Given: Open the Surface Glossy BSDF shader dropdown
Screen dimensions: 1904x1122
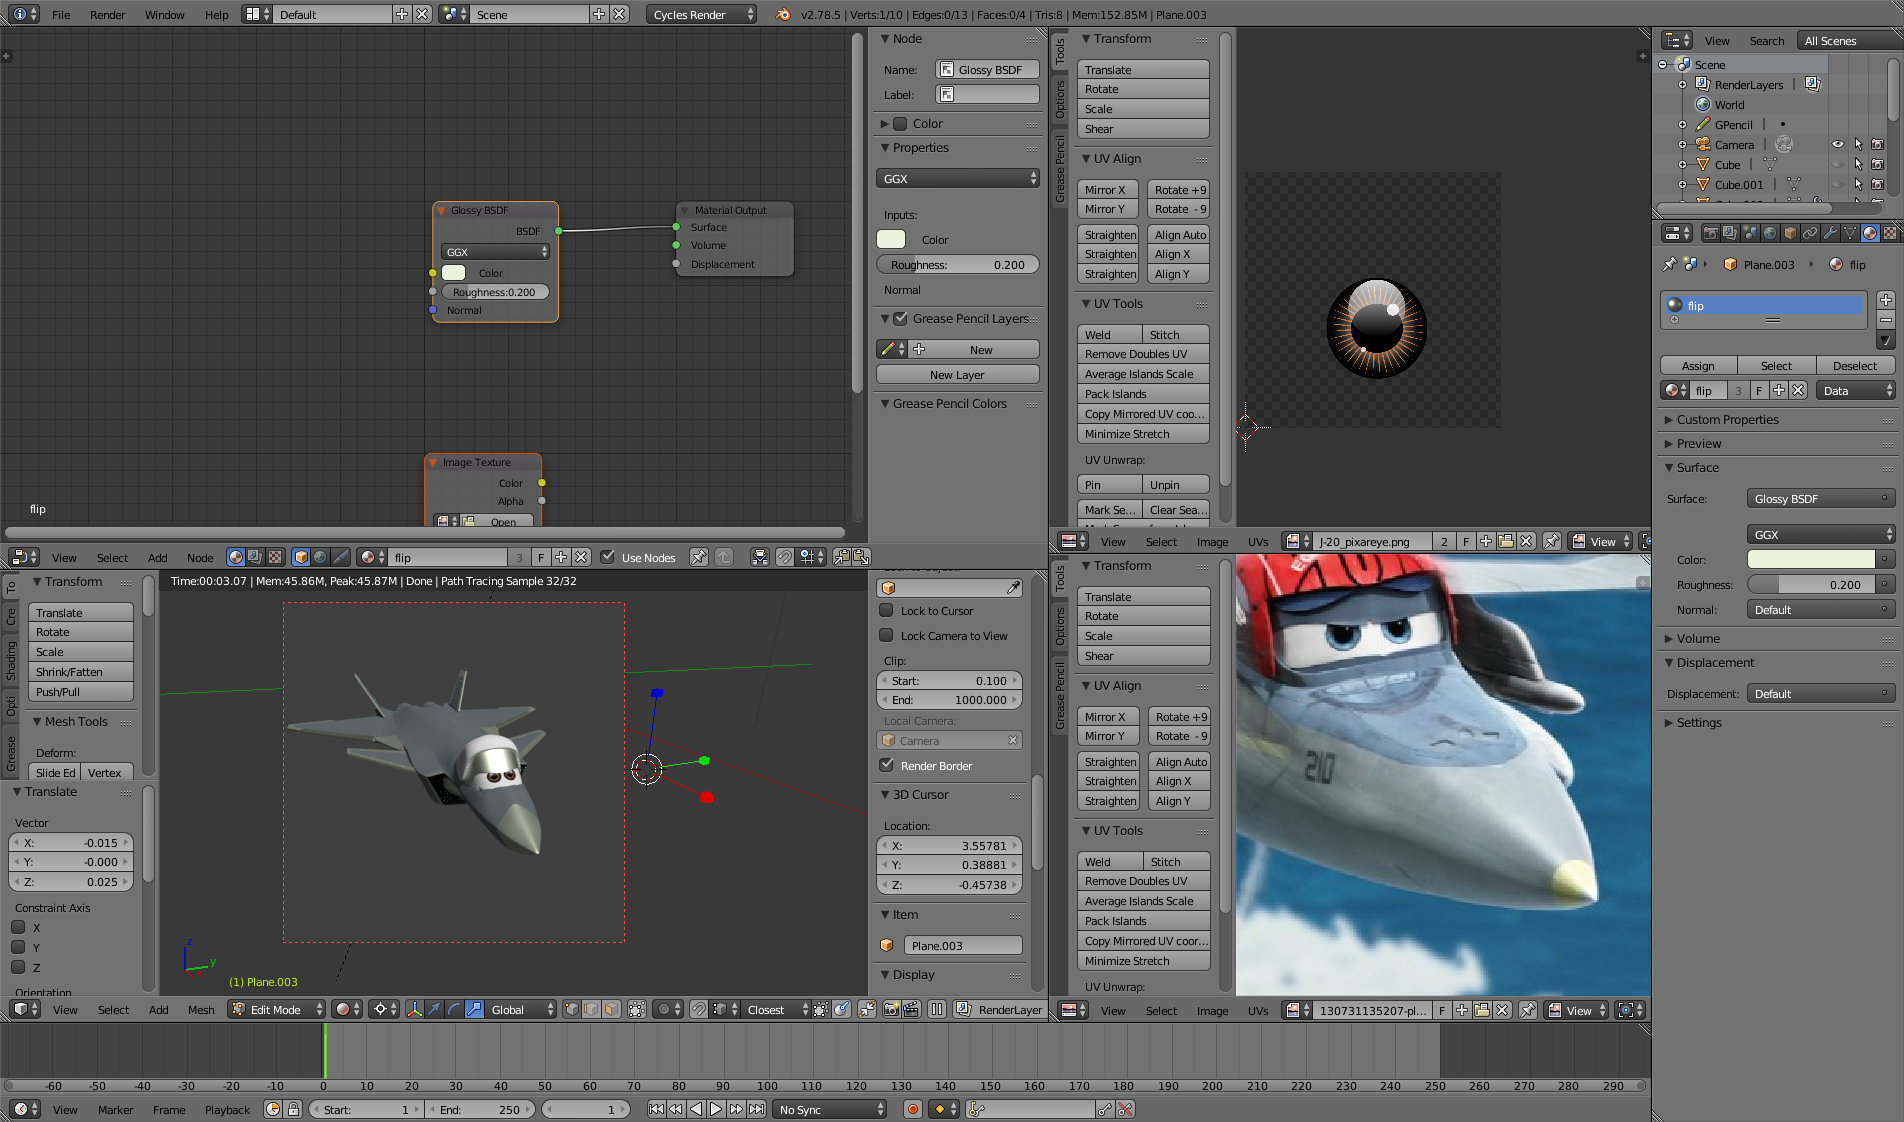Looking at the screenshot, I should click(x=1820, y=499).
